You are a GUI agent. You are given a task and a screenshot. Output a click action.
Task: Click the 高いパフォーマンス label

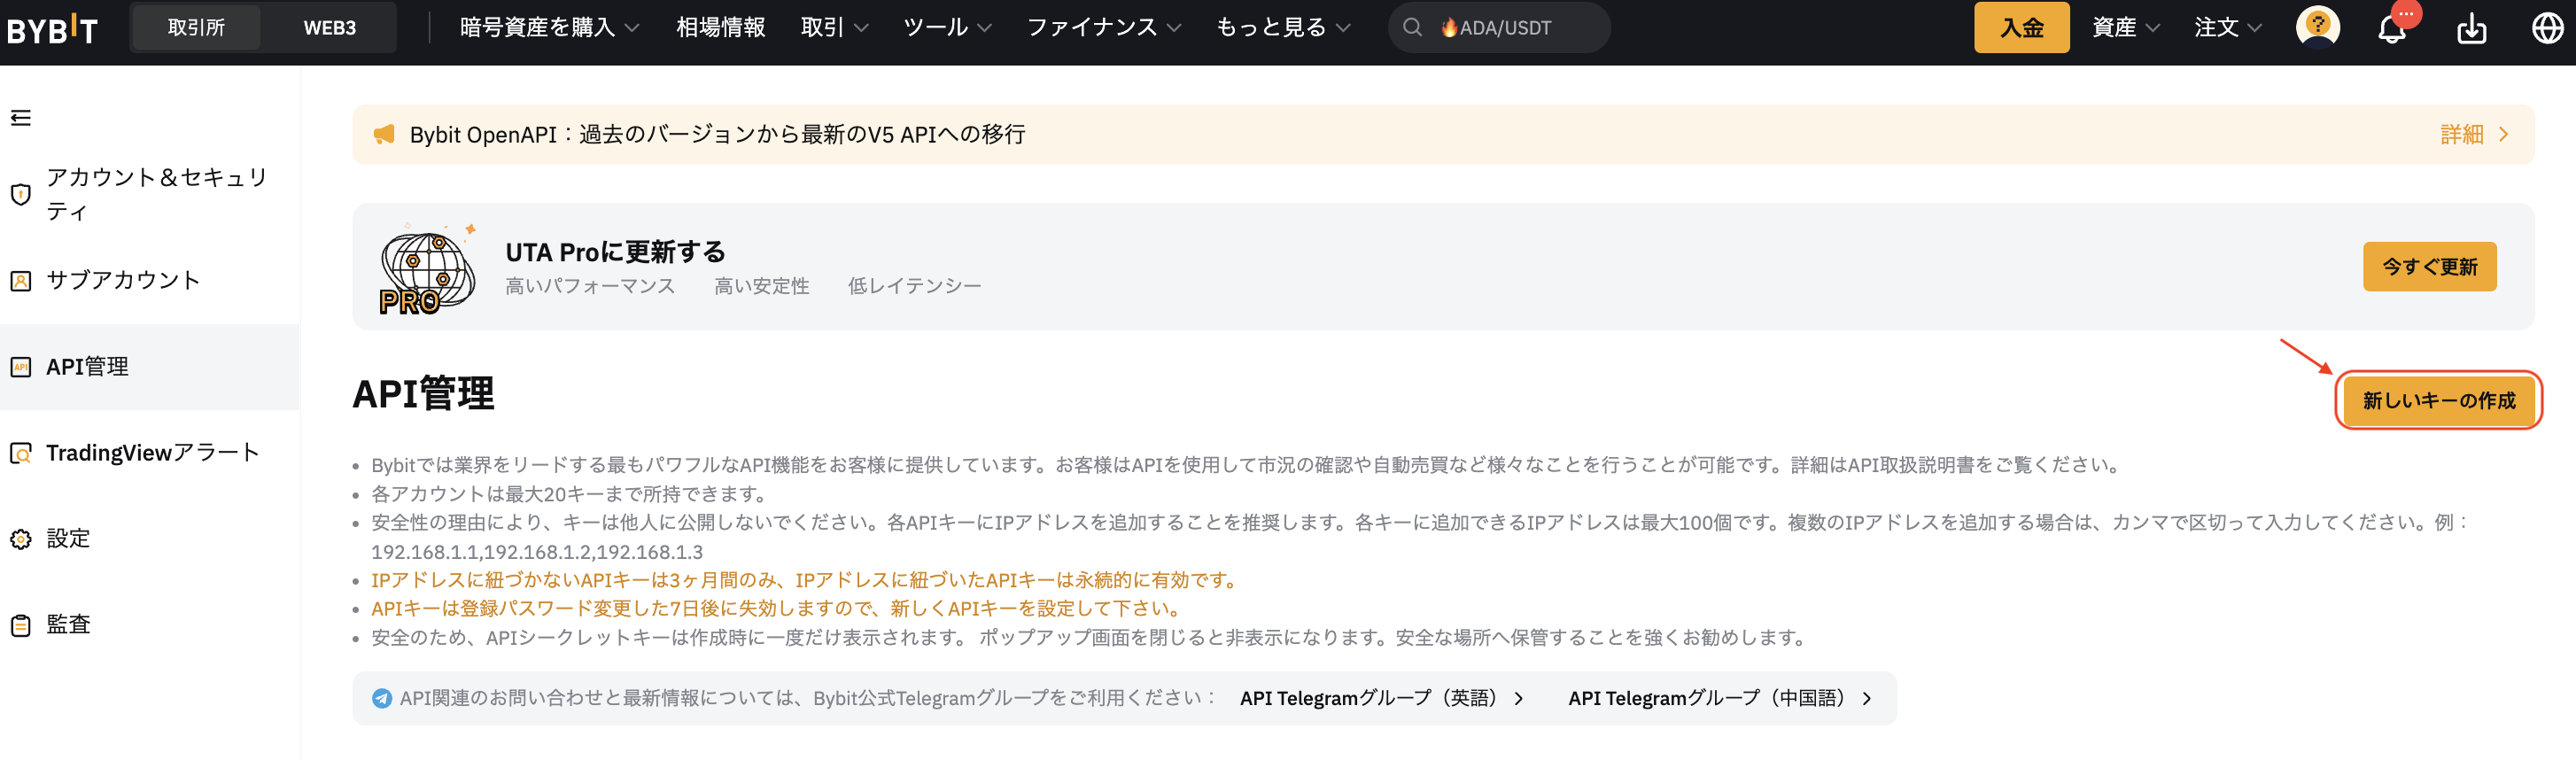590,286
